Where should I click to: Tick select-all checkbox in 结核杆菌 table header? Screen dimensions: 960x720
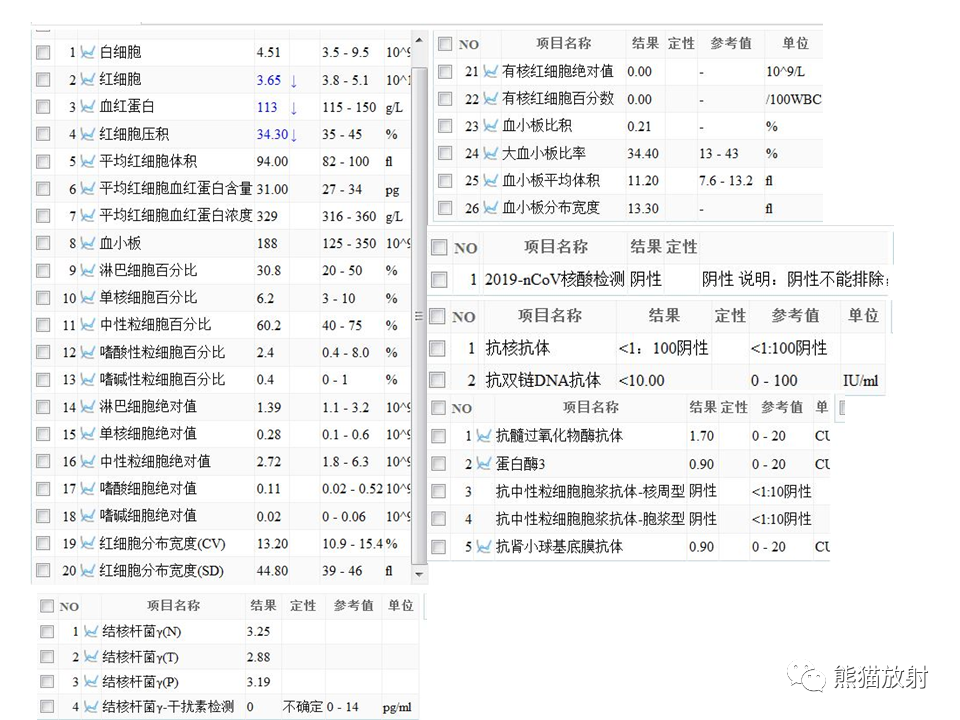pos(47,606)
